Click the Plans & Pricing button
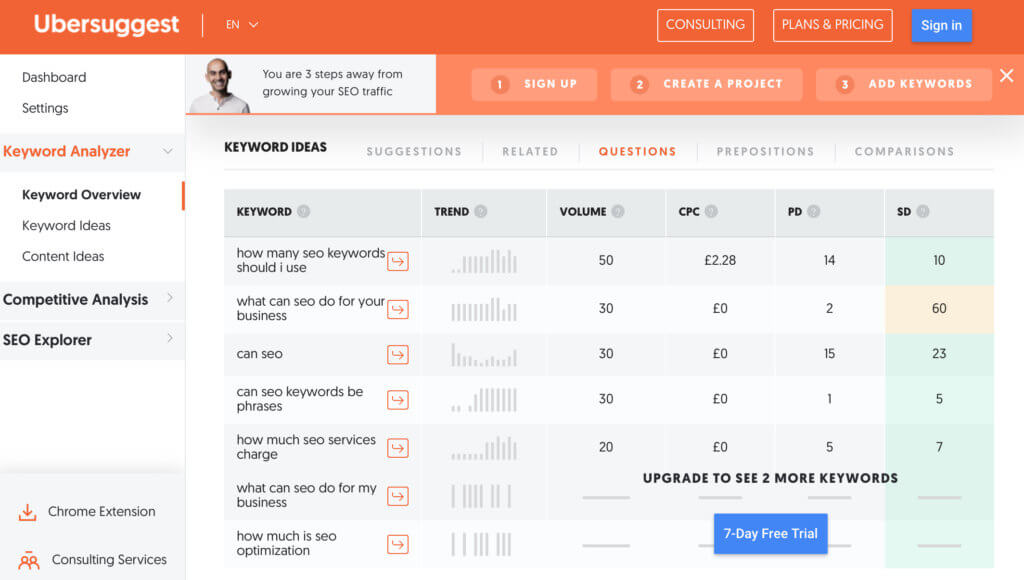 833,25
